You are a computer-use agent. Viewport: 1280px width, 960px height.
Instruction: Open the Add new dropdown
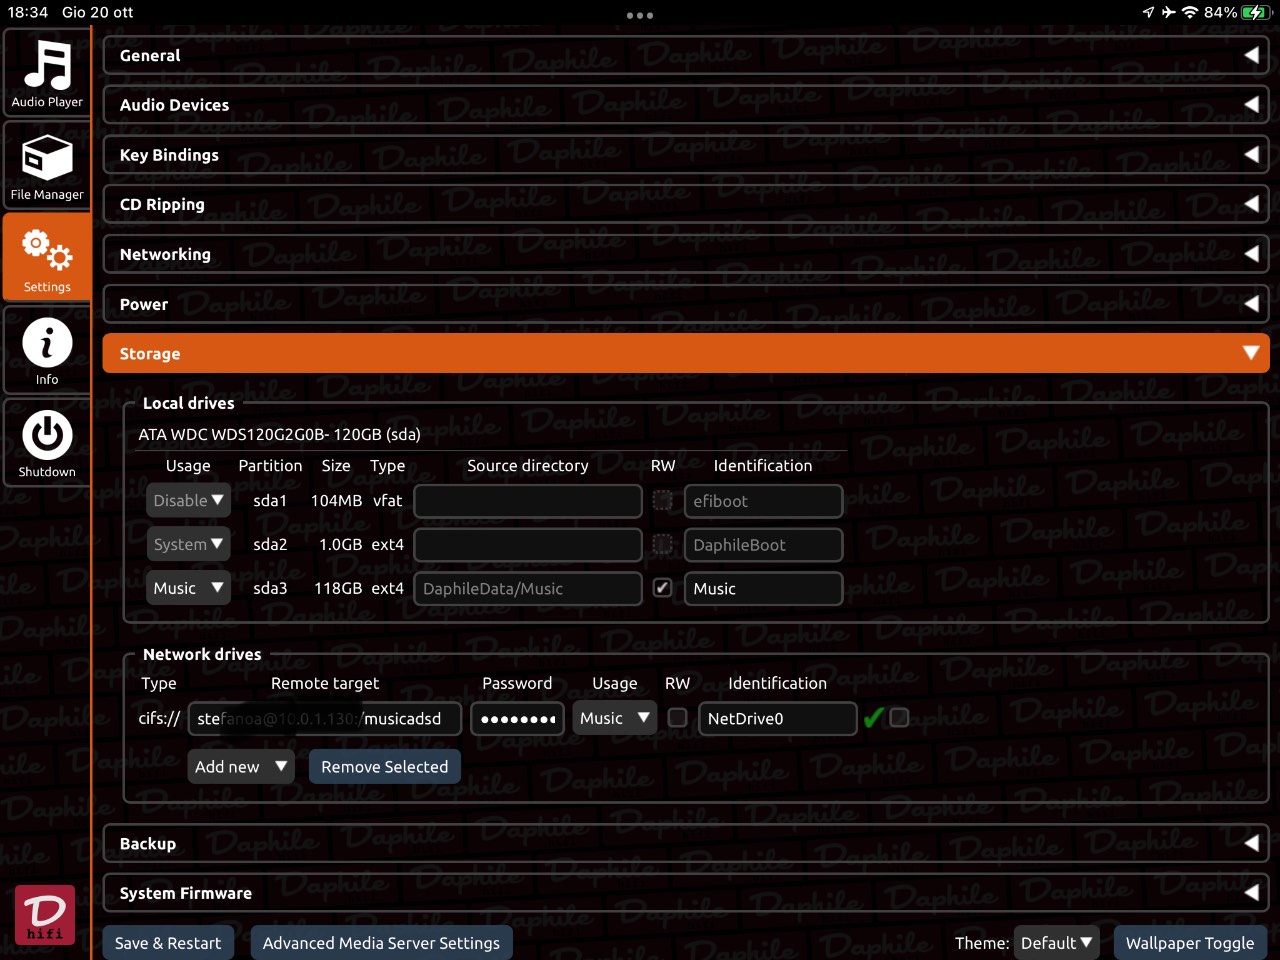(x=241, y=766)
